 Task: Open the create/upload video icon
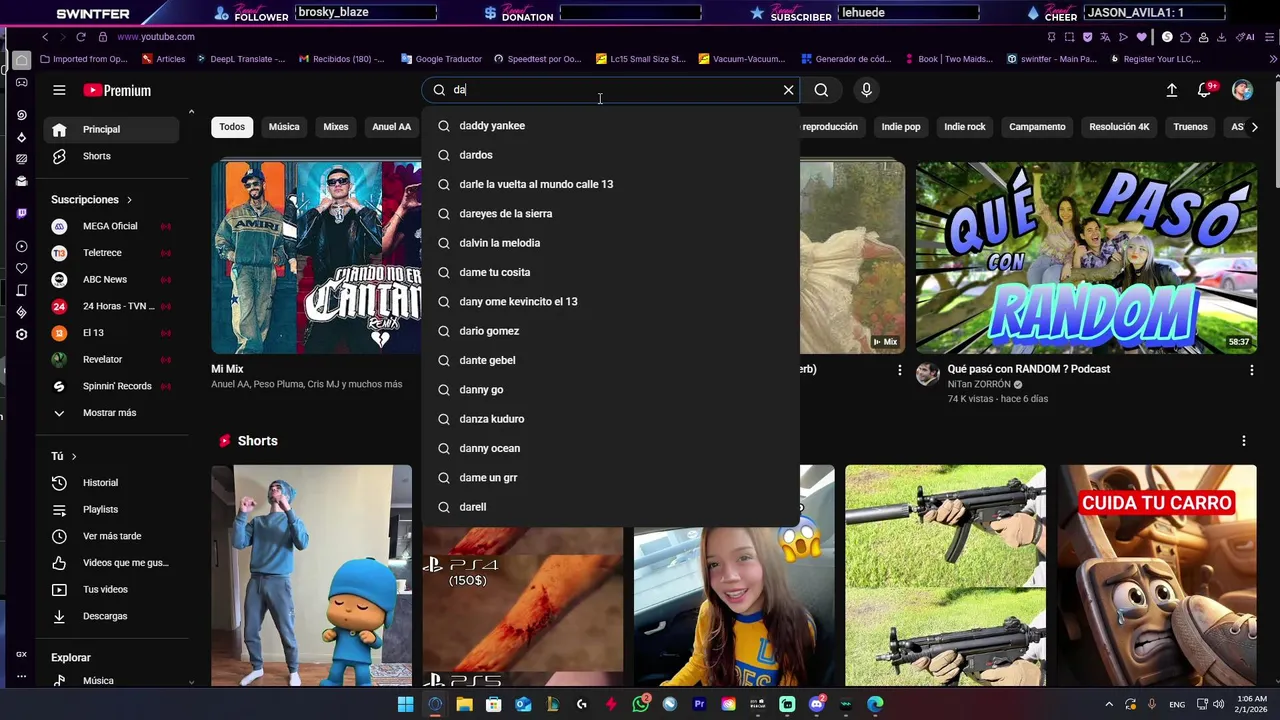[1171, 90]
